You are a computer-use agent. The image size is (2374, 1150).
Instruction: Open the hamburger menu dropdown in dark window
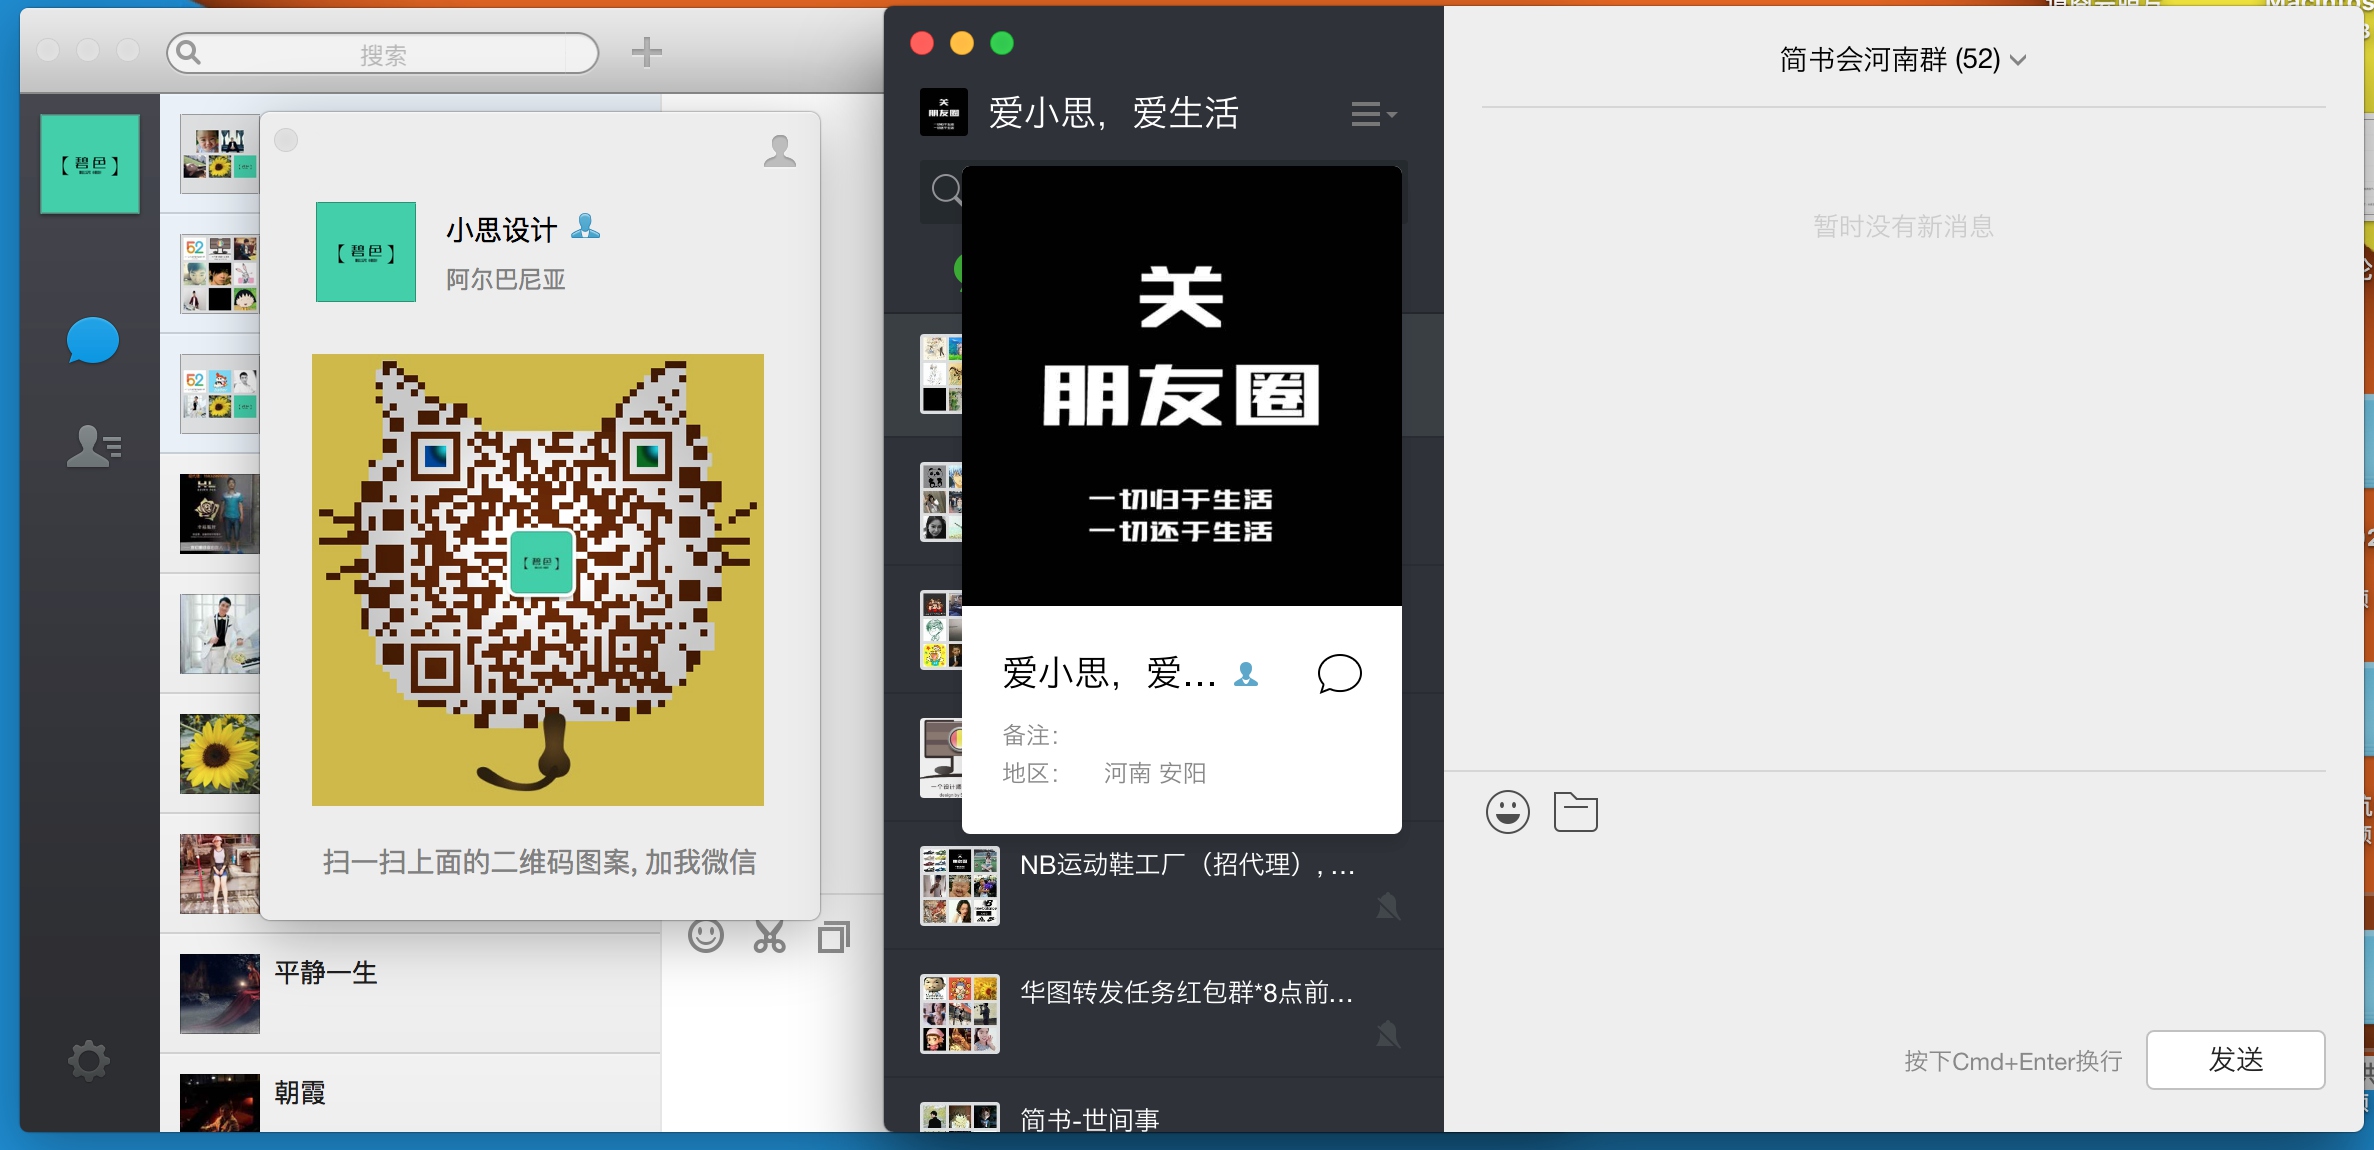tap(1374, 114)
